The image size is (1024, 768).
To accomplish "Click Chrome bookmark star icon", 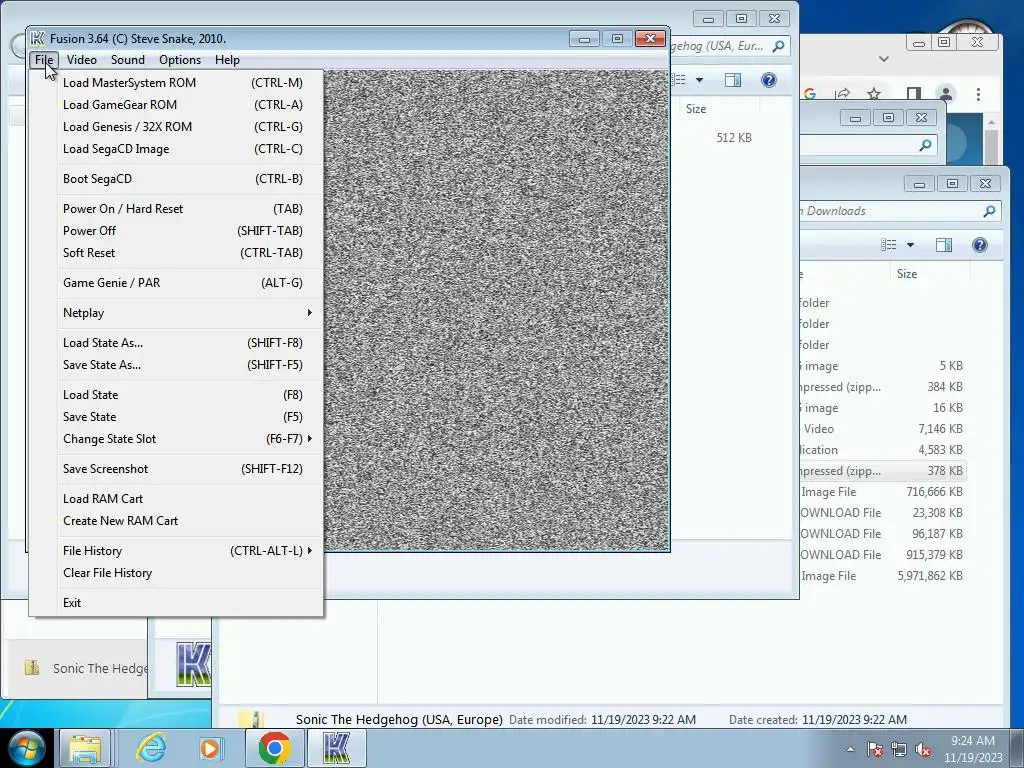I will [874, 94].
